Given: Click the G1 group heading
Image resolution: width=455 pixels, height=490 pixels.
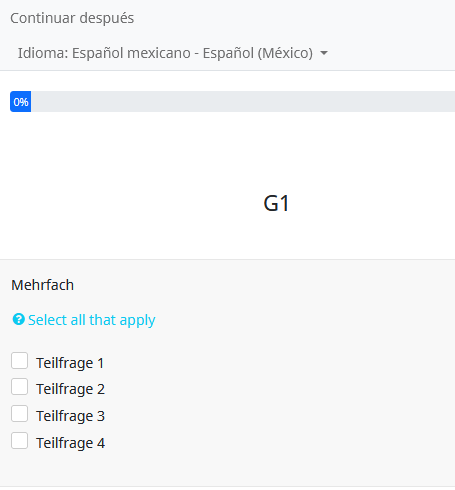Looking at the screenshot, I should 276,203.
